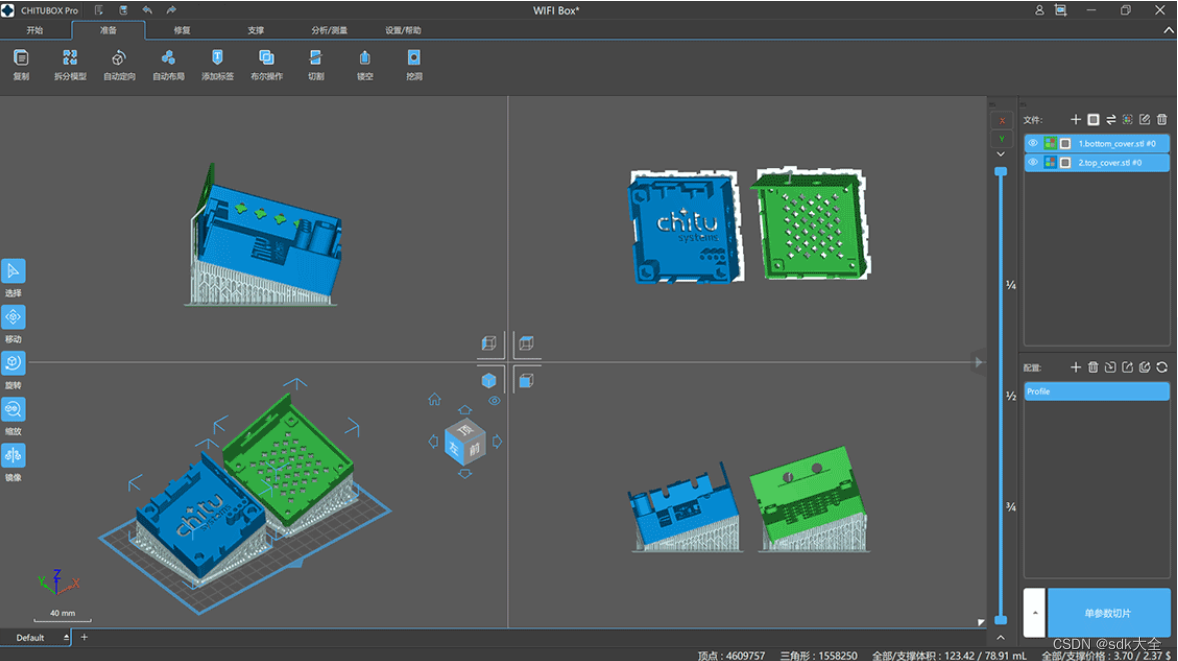
Task: Delete profile with trash icon in 配置 panel
Action: click(1093, 367)
